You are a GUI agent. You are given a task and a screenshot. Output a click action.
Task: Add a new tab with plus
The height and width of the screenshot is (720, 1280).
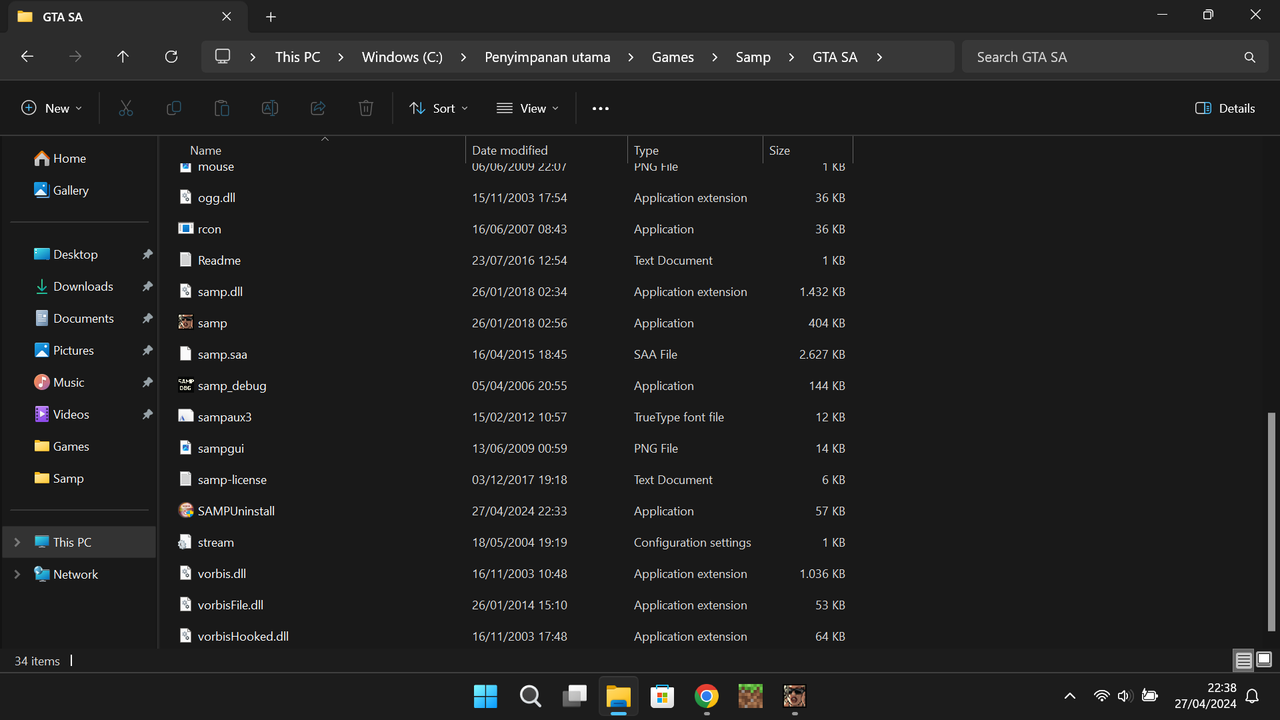270,17
